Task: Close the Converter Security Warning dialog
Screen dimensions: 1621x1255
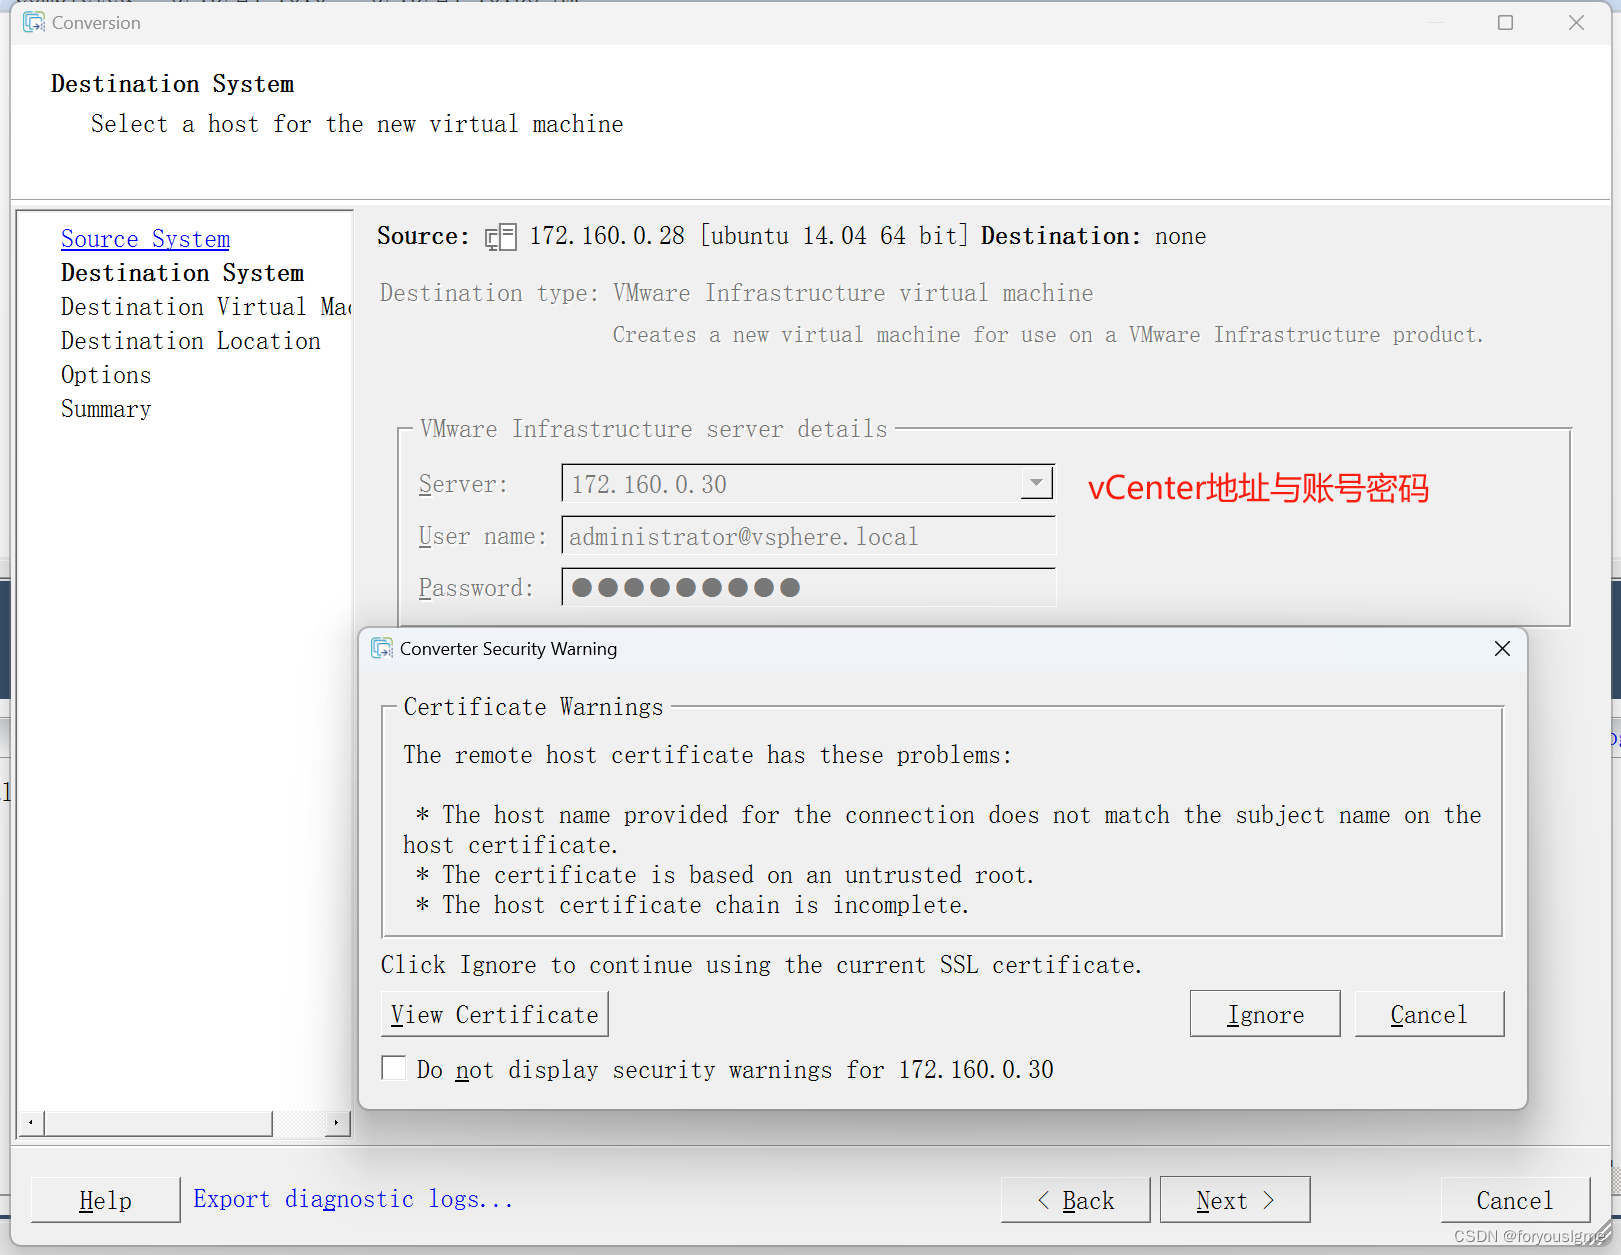Action: pyautogui.click(x=1502, y=649)
